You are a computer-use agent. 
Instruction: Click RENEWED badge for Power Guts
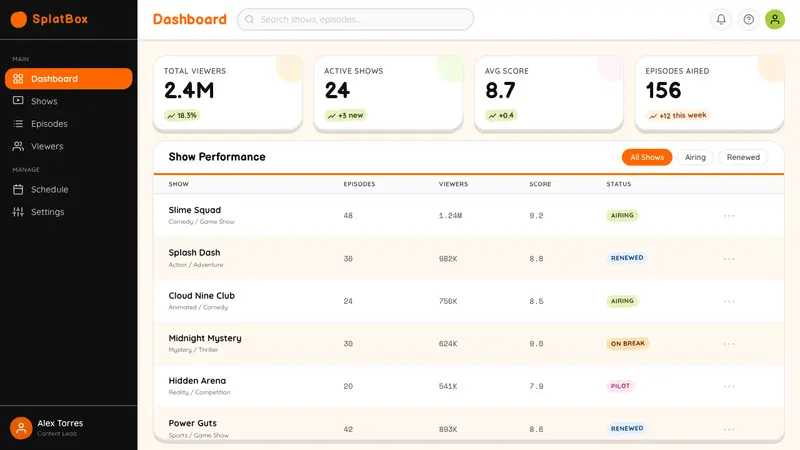click(627, 429)
